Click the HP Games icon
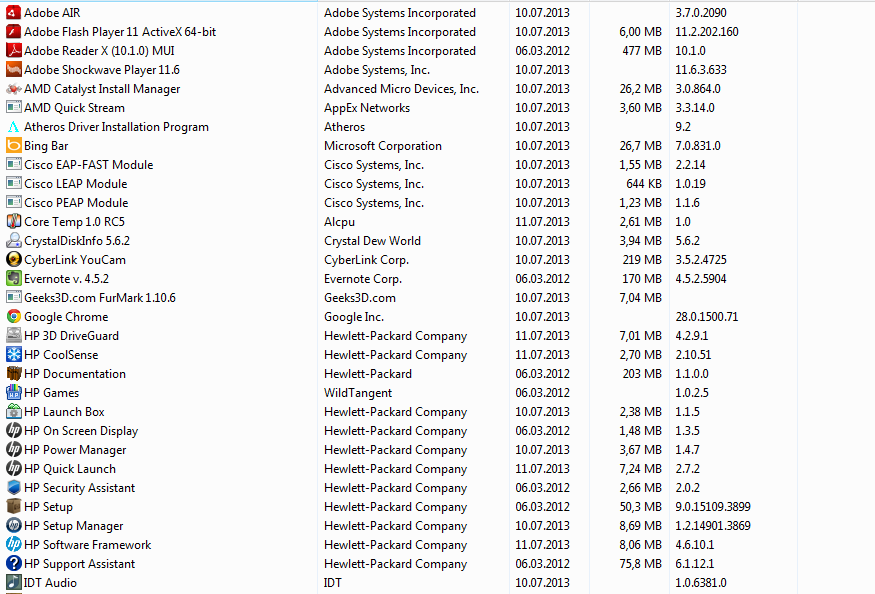Image resolution: width=875 pixels, height=594 pixels. (x=13, y=392)
